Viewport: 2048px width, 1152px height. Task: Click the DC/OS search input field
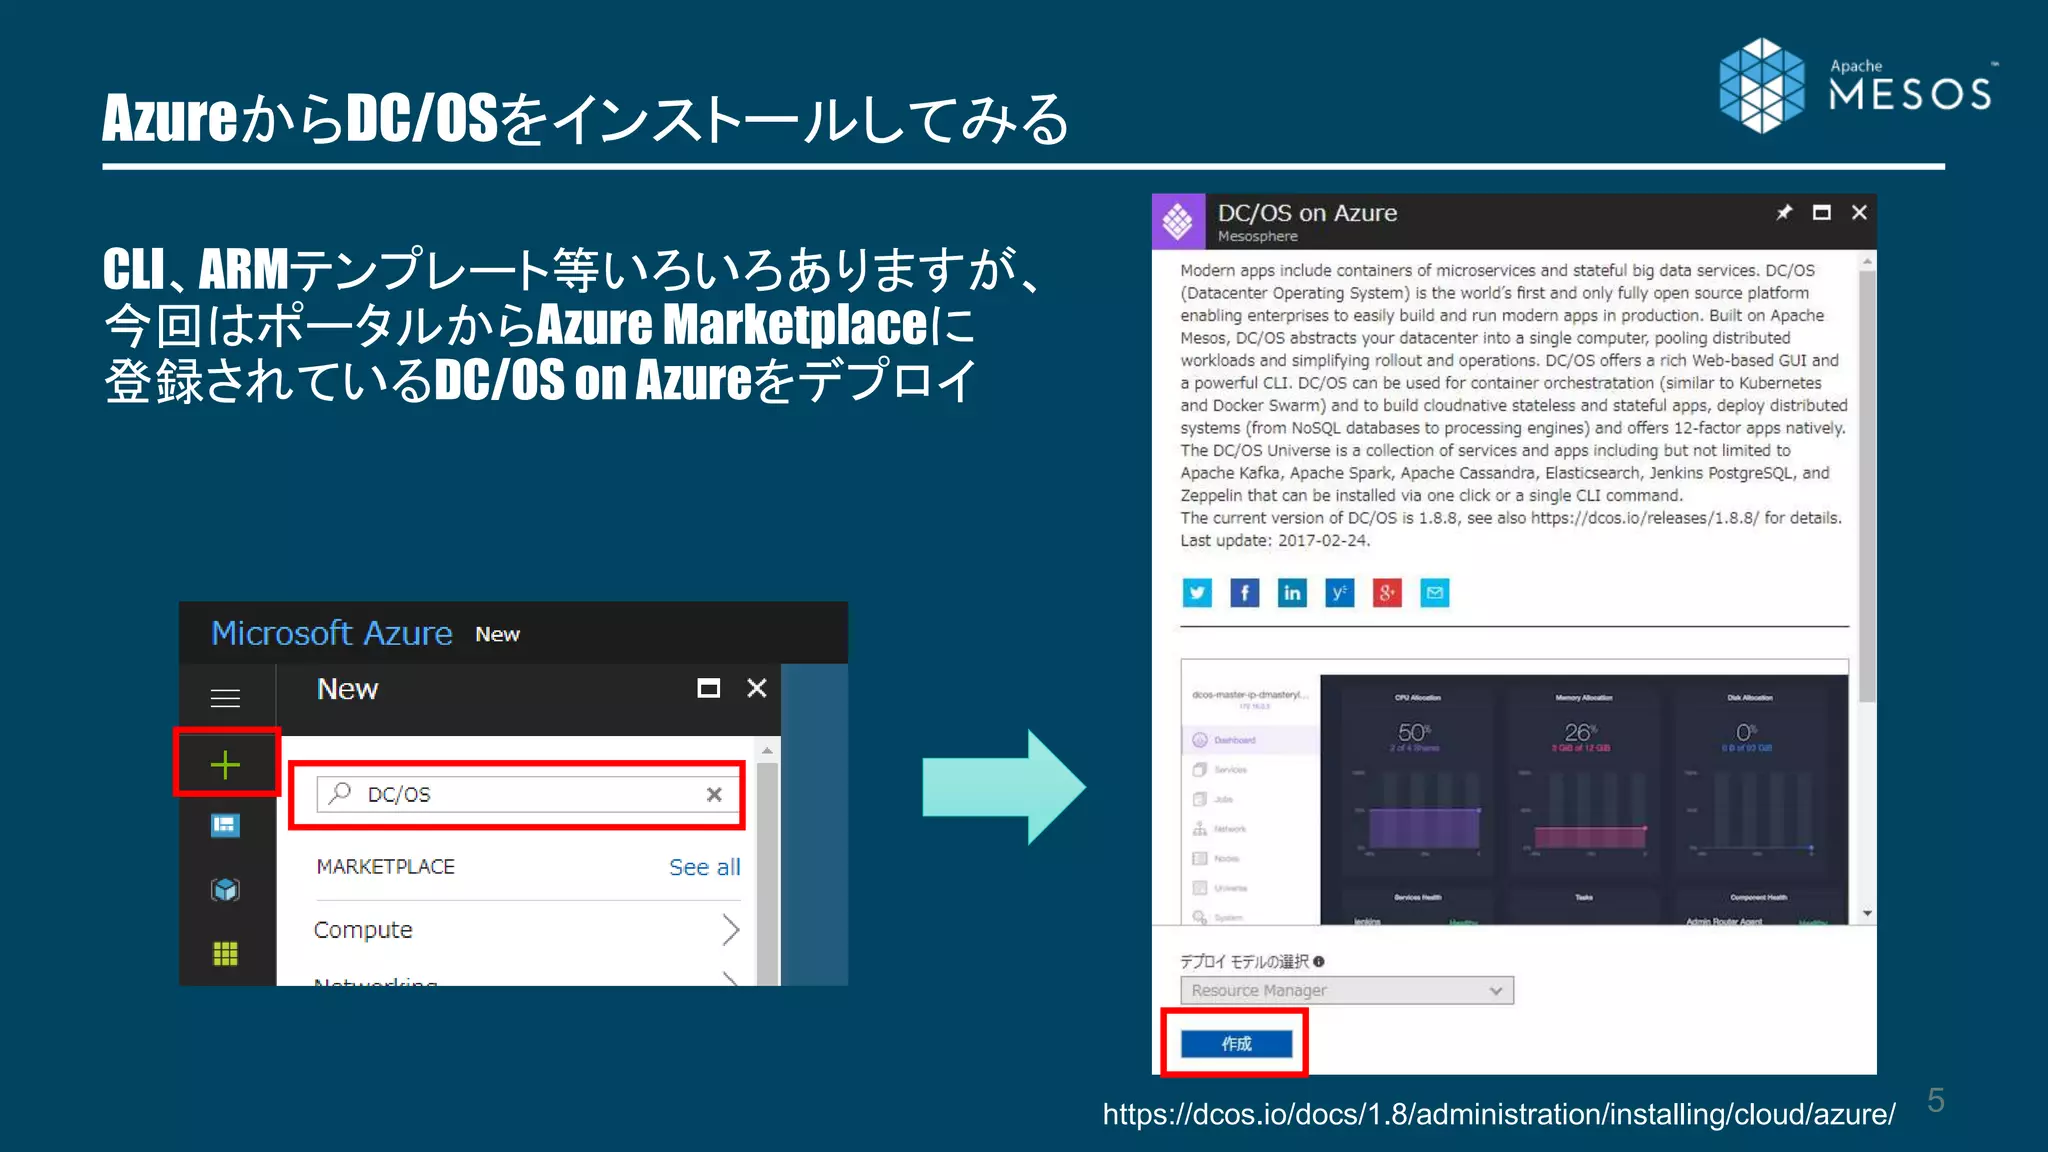(x=528, y=794)
